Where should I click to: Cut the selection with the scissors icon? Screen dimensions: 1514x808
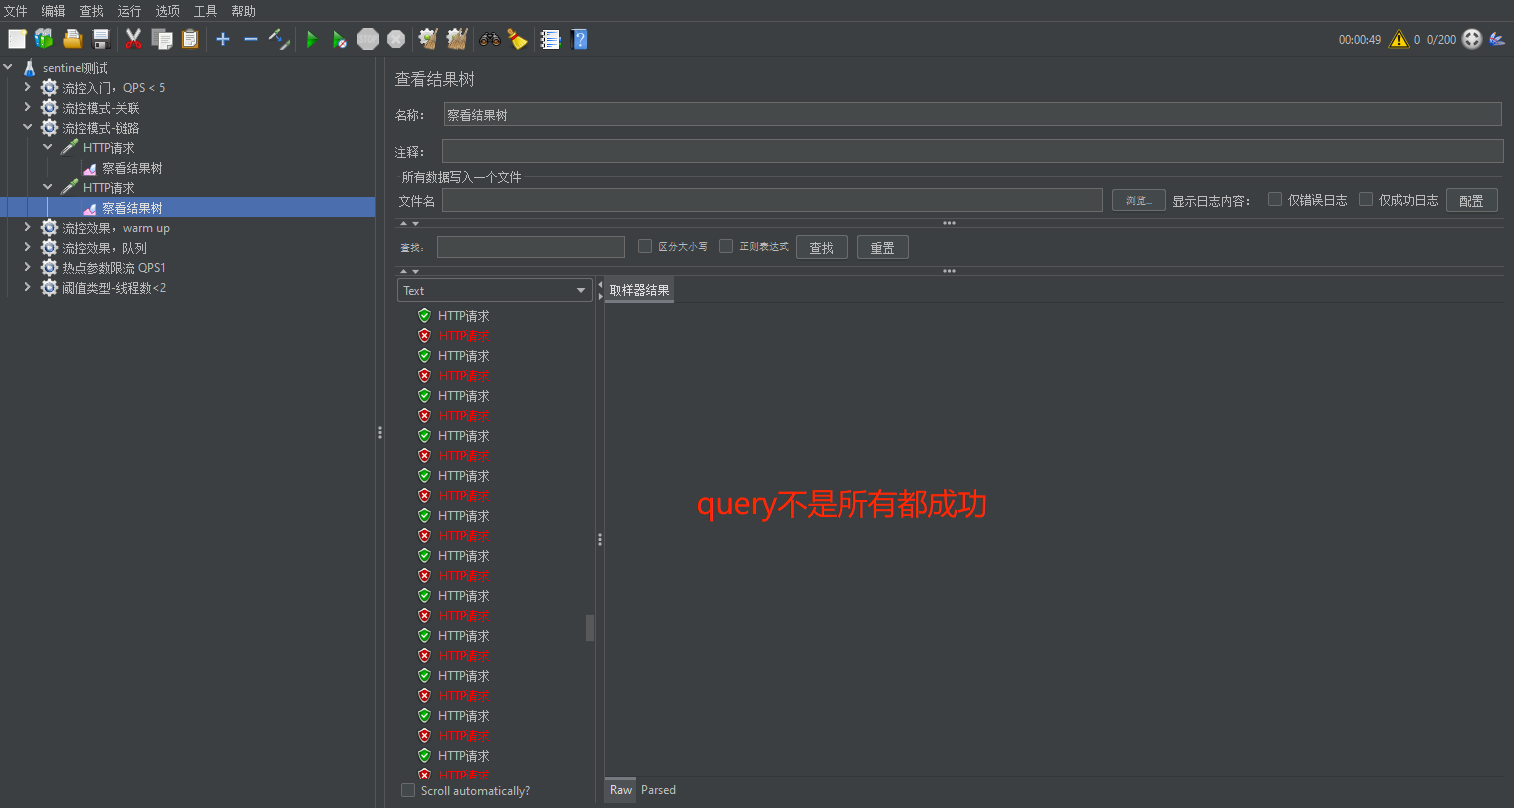133,39
